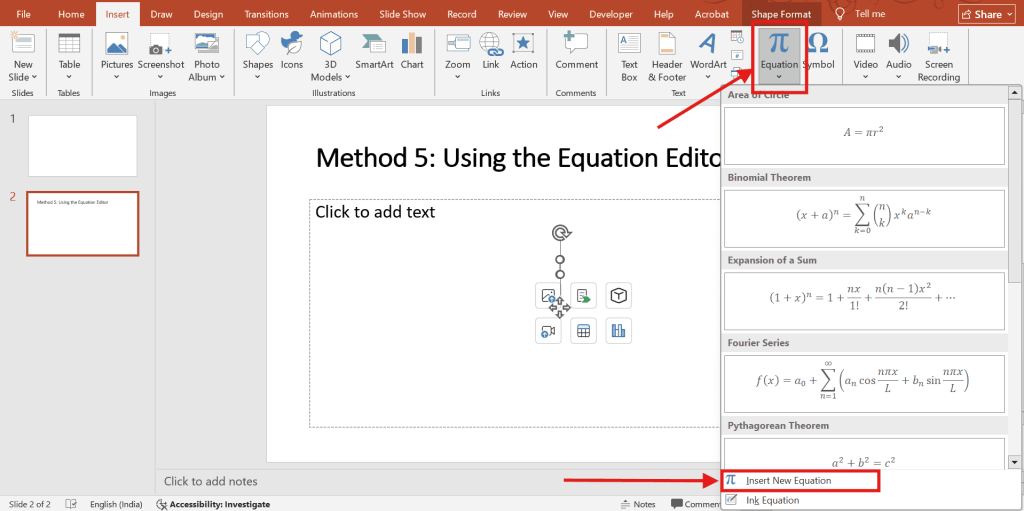This screenshot has height=511, width=1024.
Task: Switch to the Design tab
Action: (208, 14)
